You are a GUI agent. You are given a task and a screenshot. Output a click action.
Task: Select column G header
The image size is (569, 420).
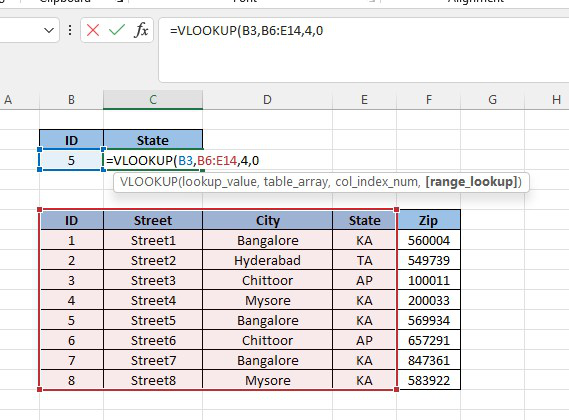(x=492, y=99)
